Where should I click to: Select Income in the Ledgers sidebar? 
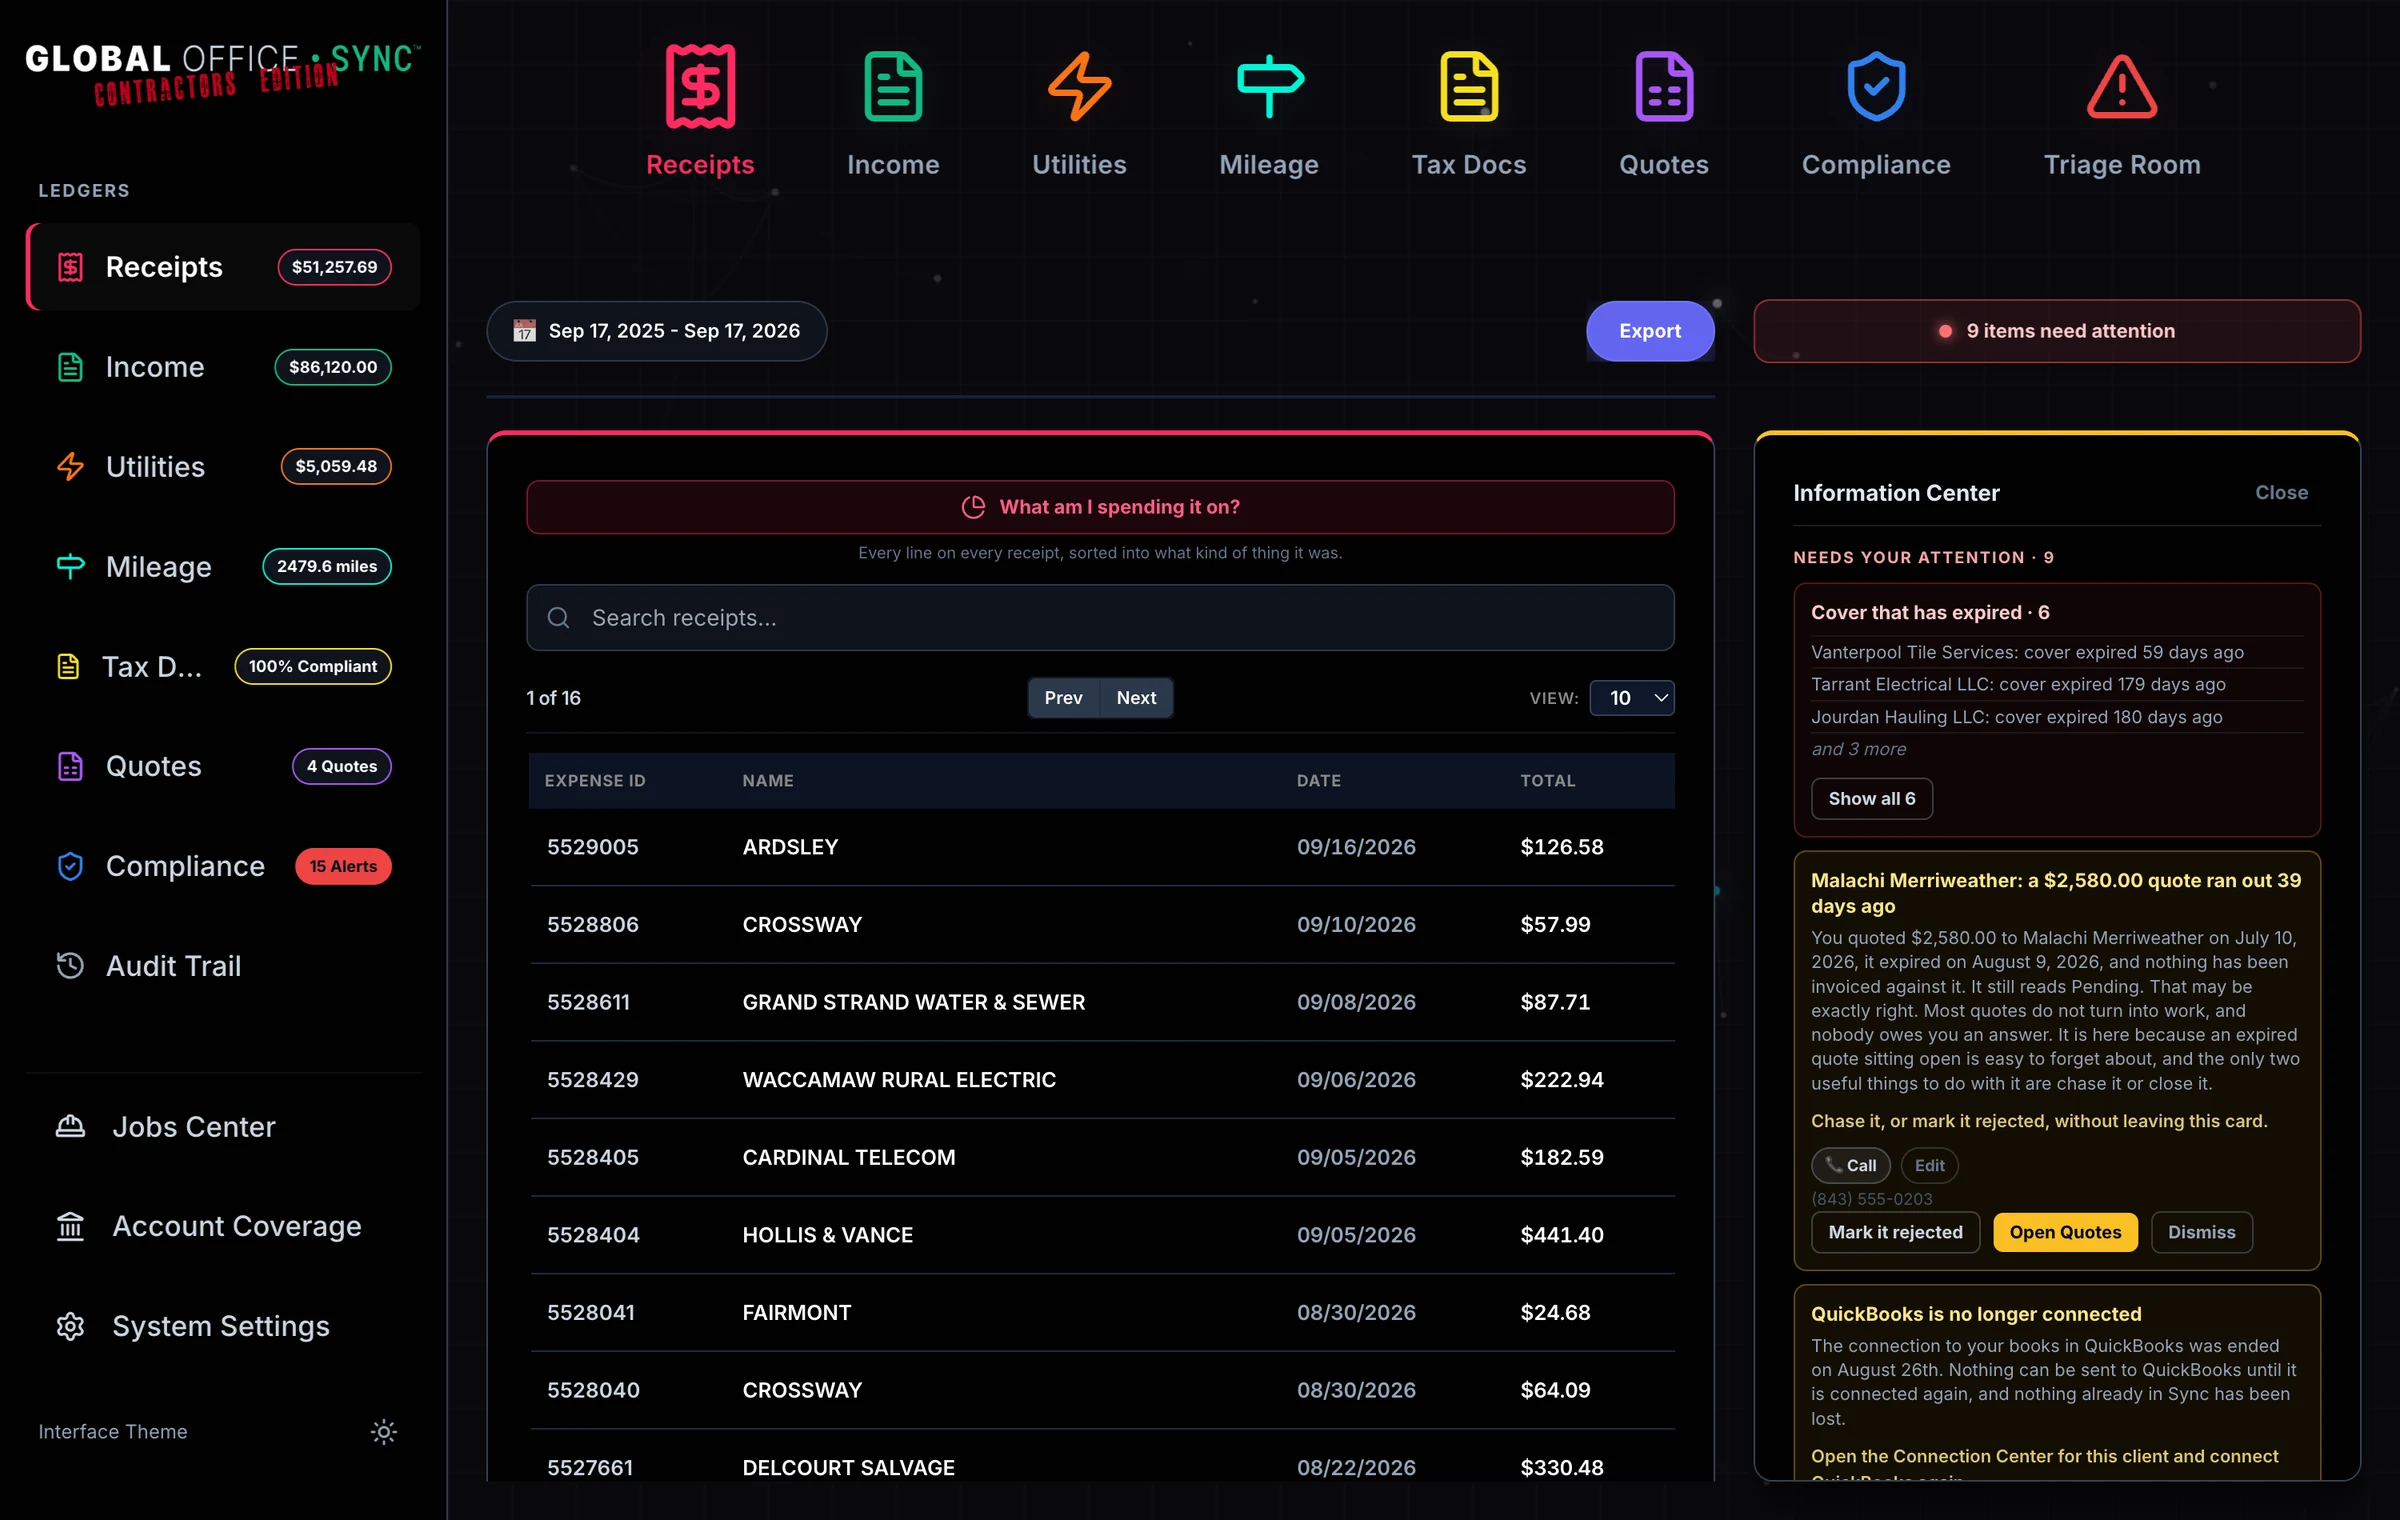tap(223, 367)
